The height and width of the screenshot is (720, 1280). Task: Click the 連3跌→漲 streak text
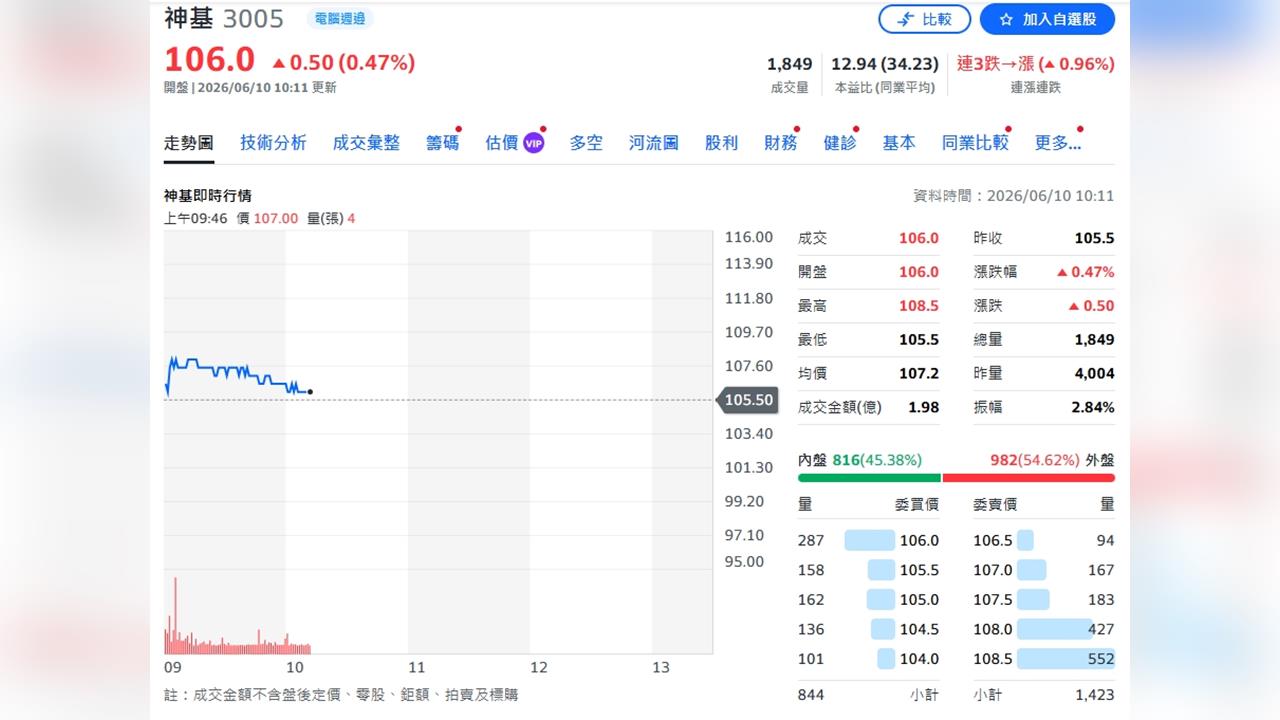[x=1035, y=64]
